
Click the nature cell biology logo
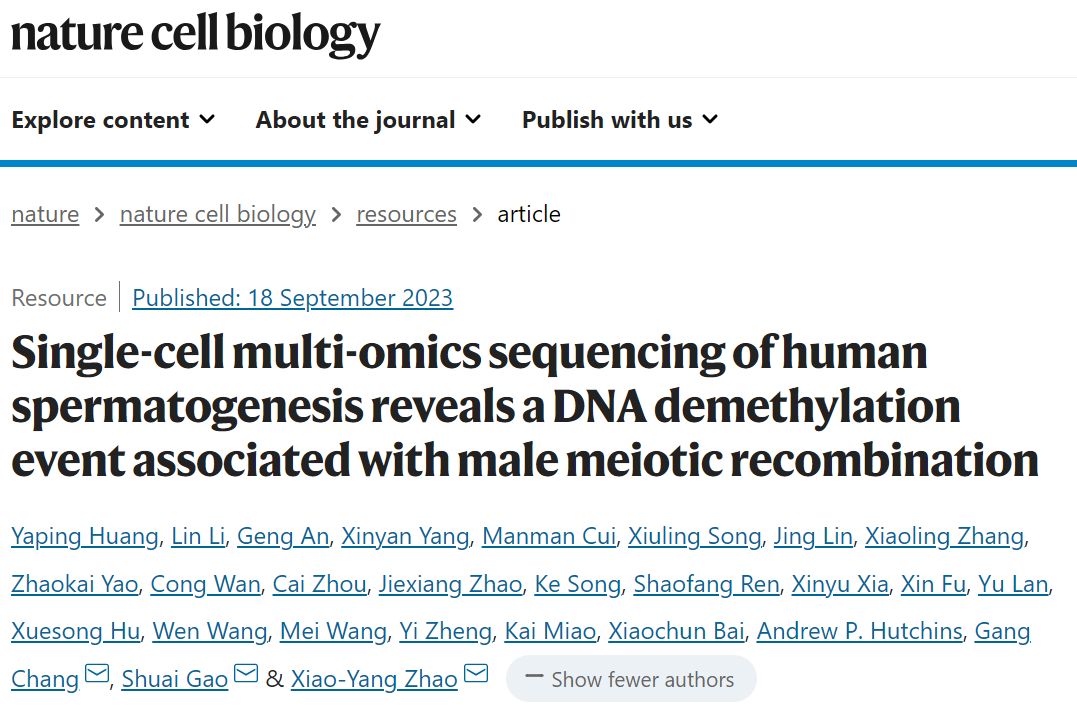(196, 34)
